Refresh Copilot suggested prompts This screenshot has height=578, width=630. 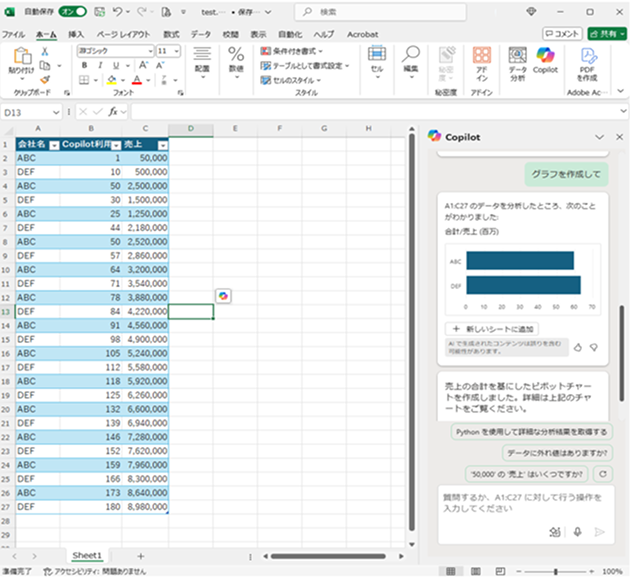pos(603,474)
